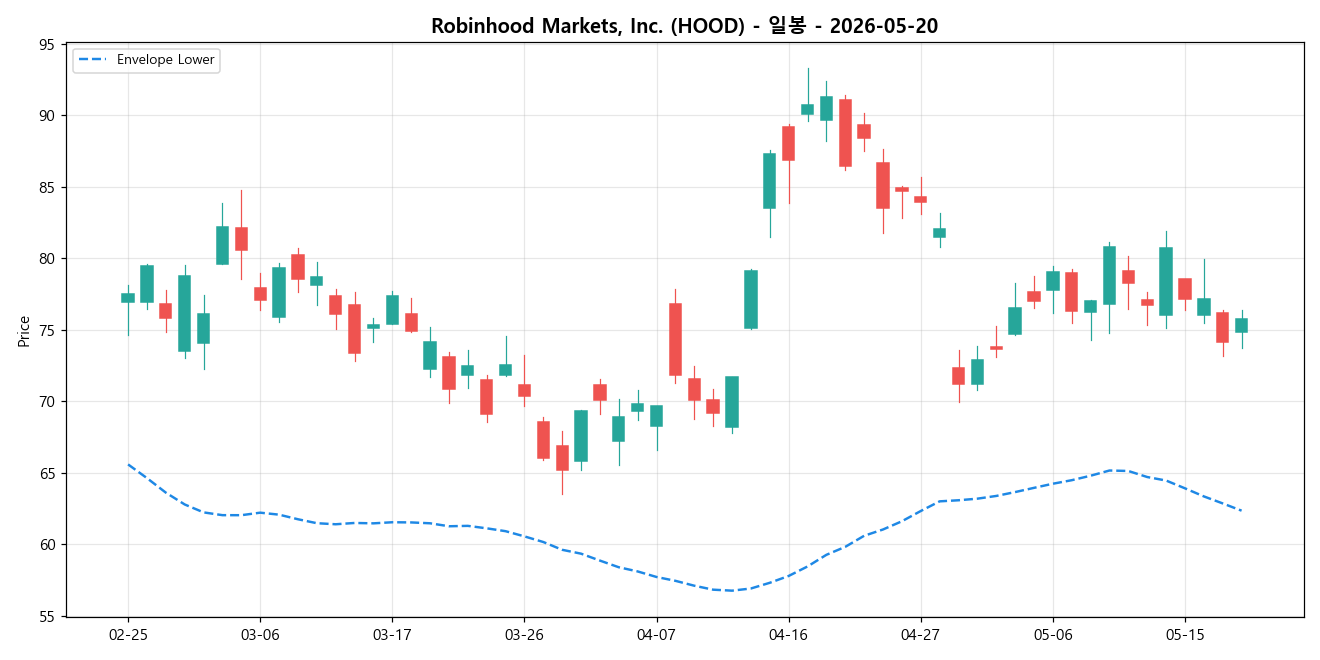Click the 05-06 x-axis date label
Viewport: 1320px width, 660px height.
tap(1052, 635)
